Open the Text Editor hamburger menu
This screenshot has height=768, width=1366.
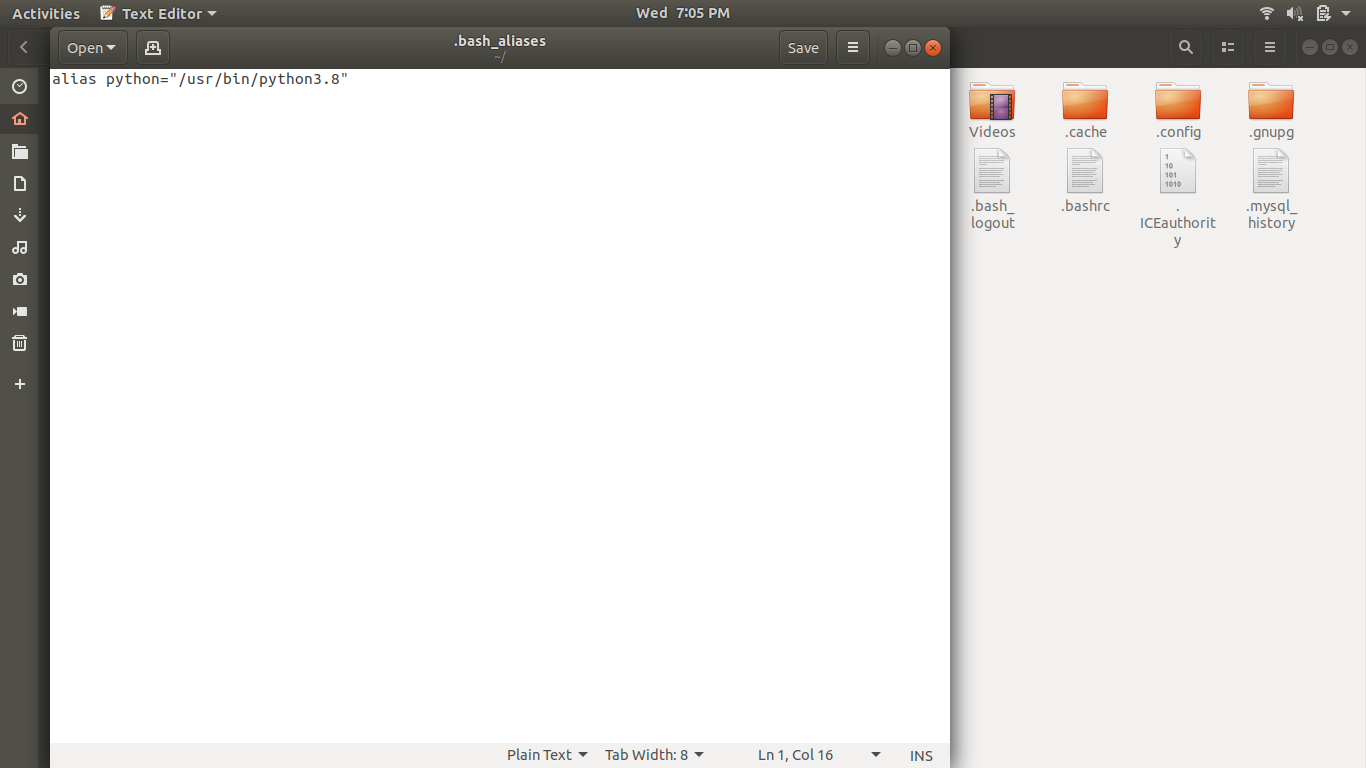(852, 48)
